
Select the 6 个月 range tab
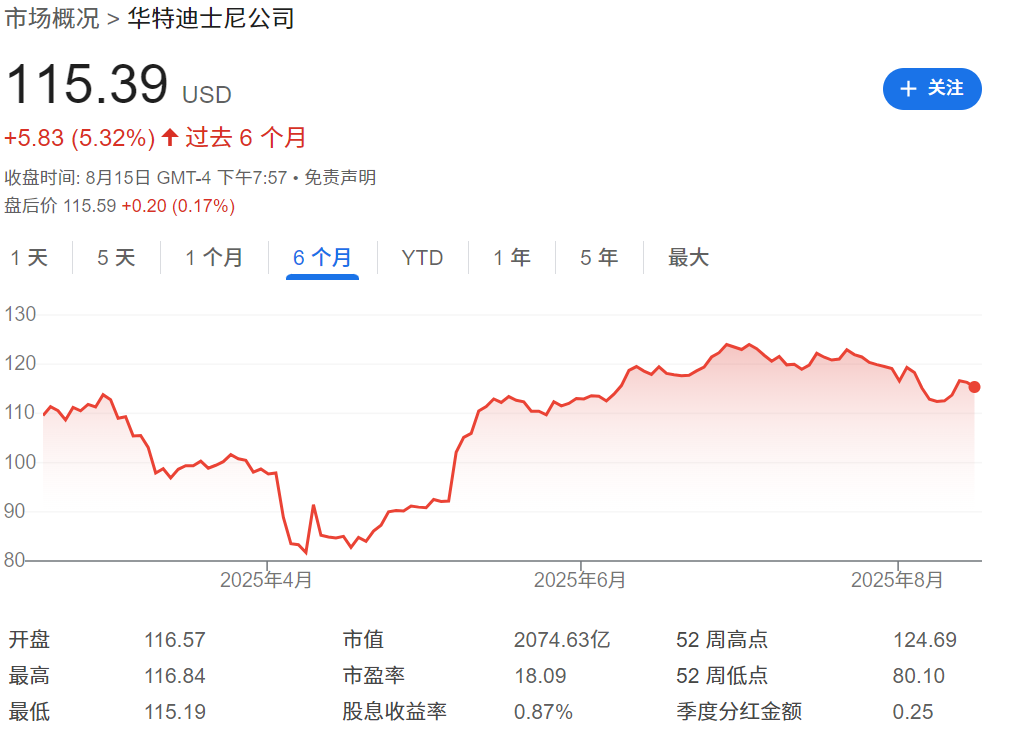tap(322, 258)
